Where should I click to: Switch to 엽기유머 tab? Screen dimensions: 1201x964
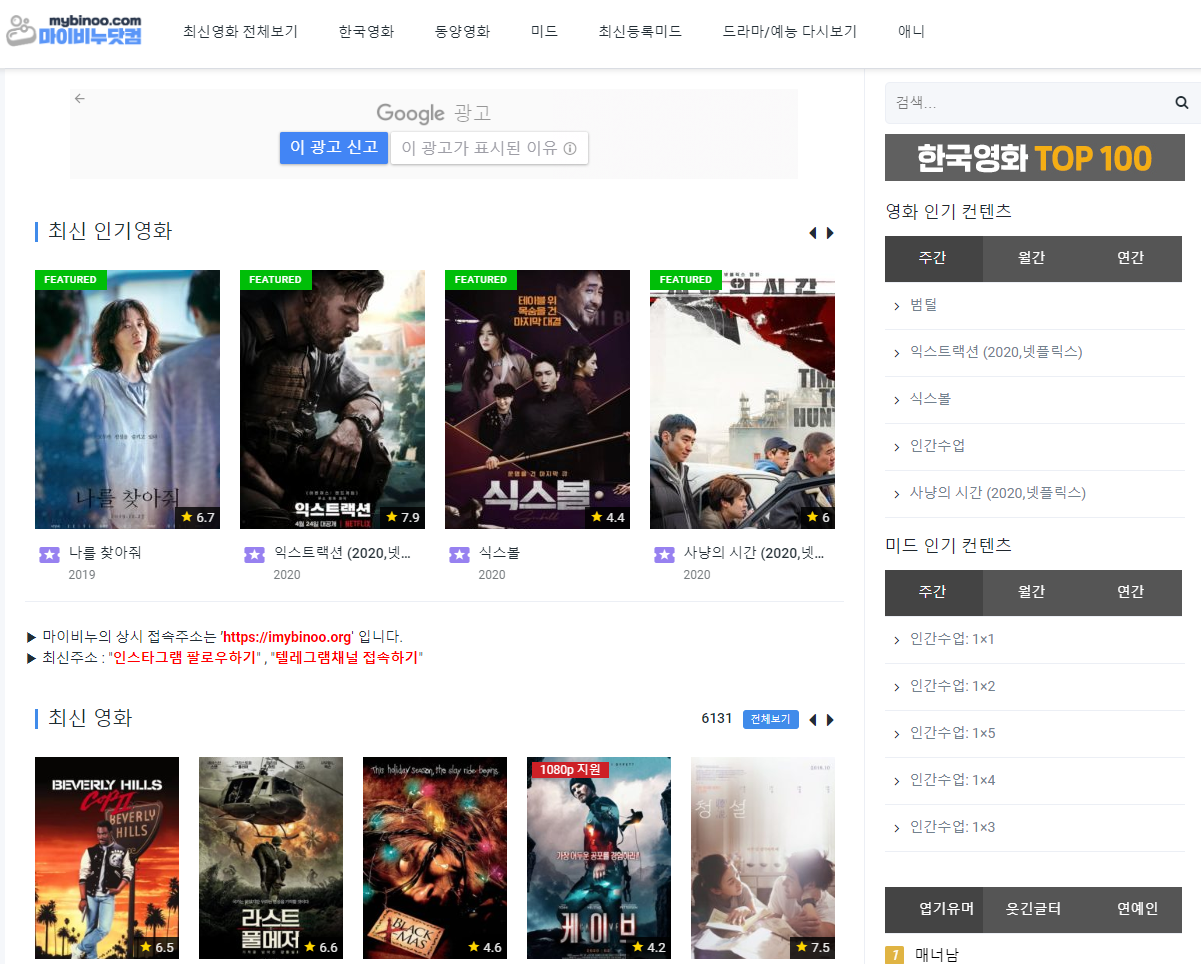click(933, 909)
